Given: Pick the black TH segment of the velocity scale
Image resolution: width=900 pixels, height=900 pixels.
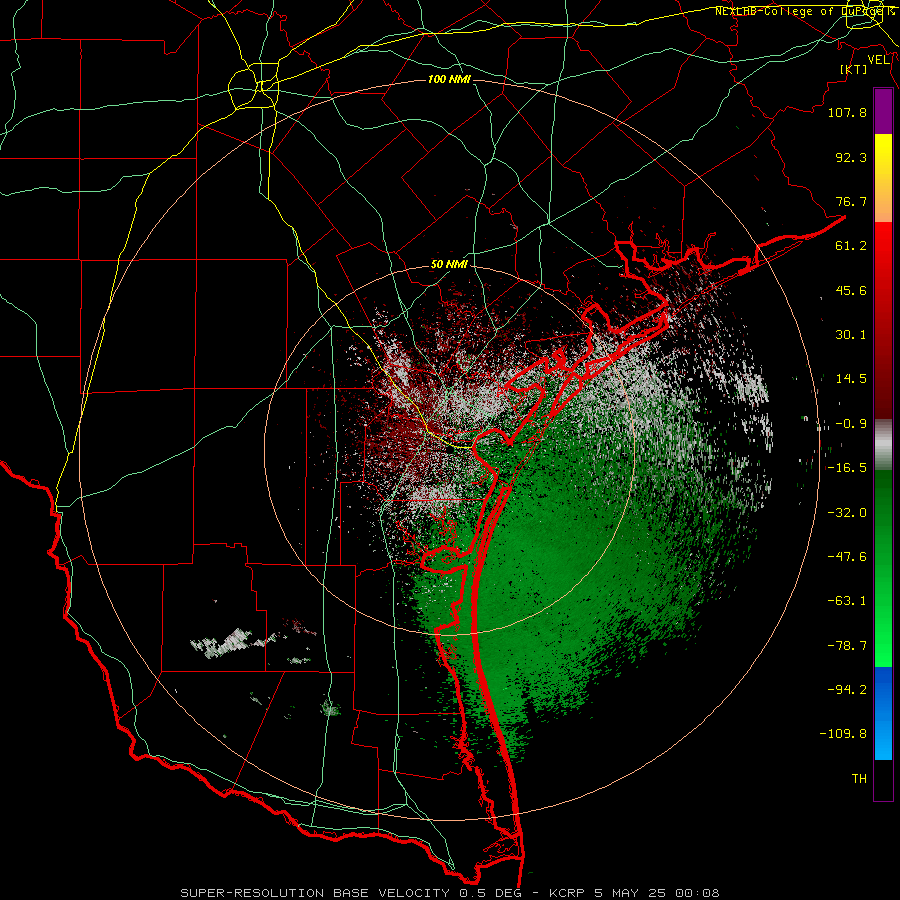Looking at the screenshot, I should coord(883,779).
